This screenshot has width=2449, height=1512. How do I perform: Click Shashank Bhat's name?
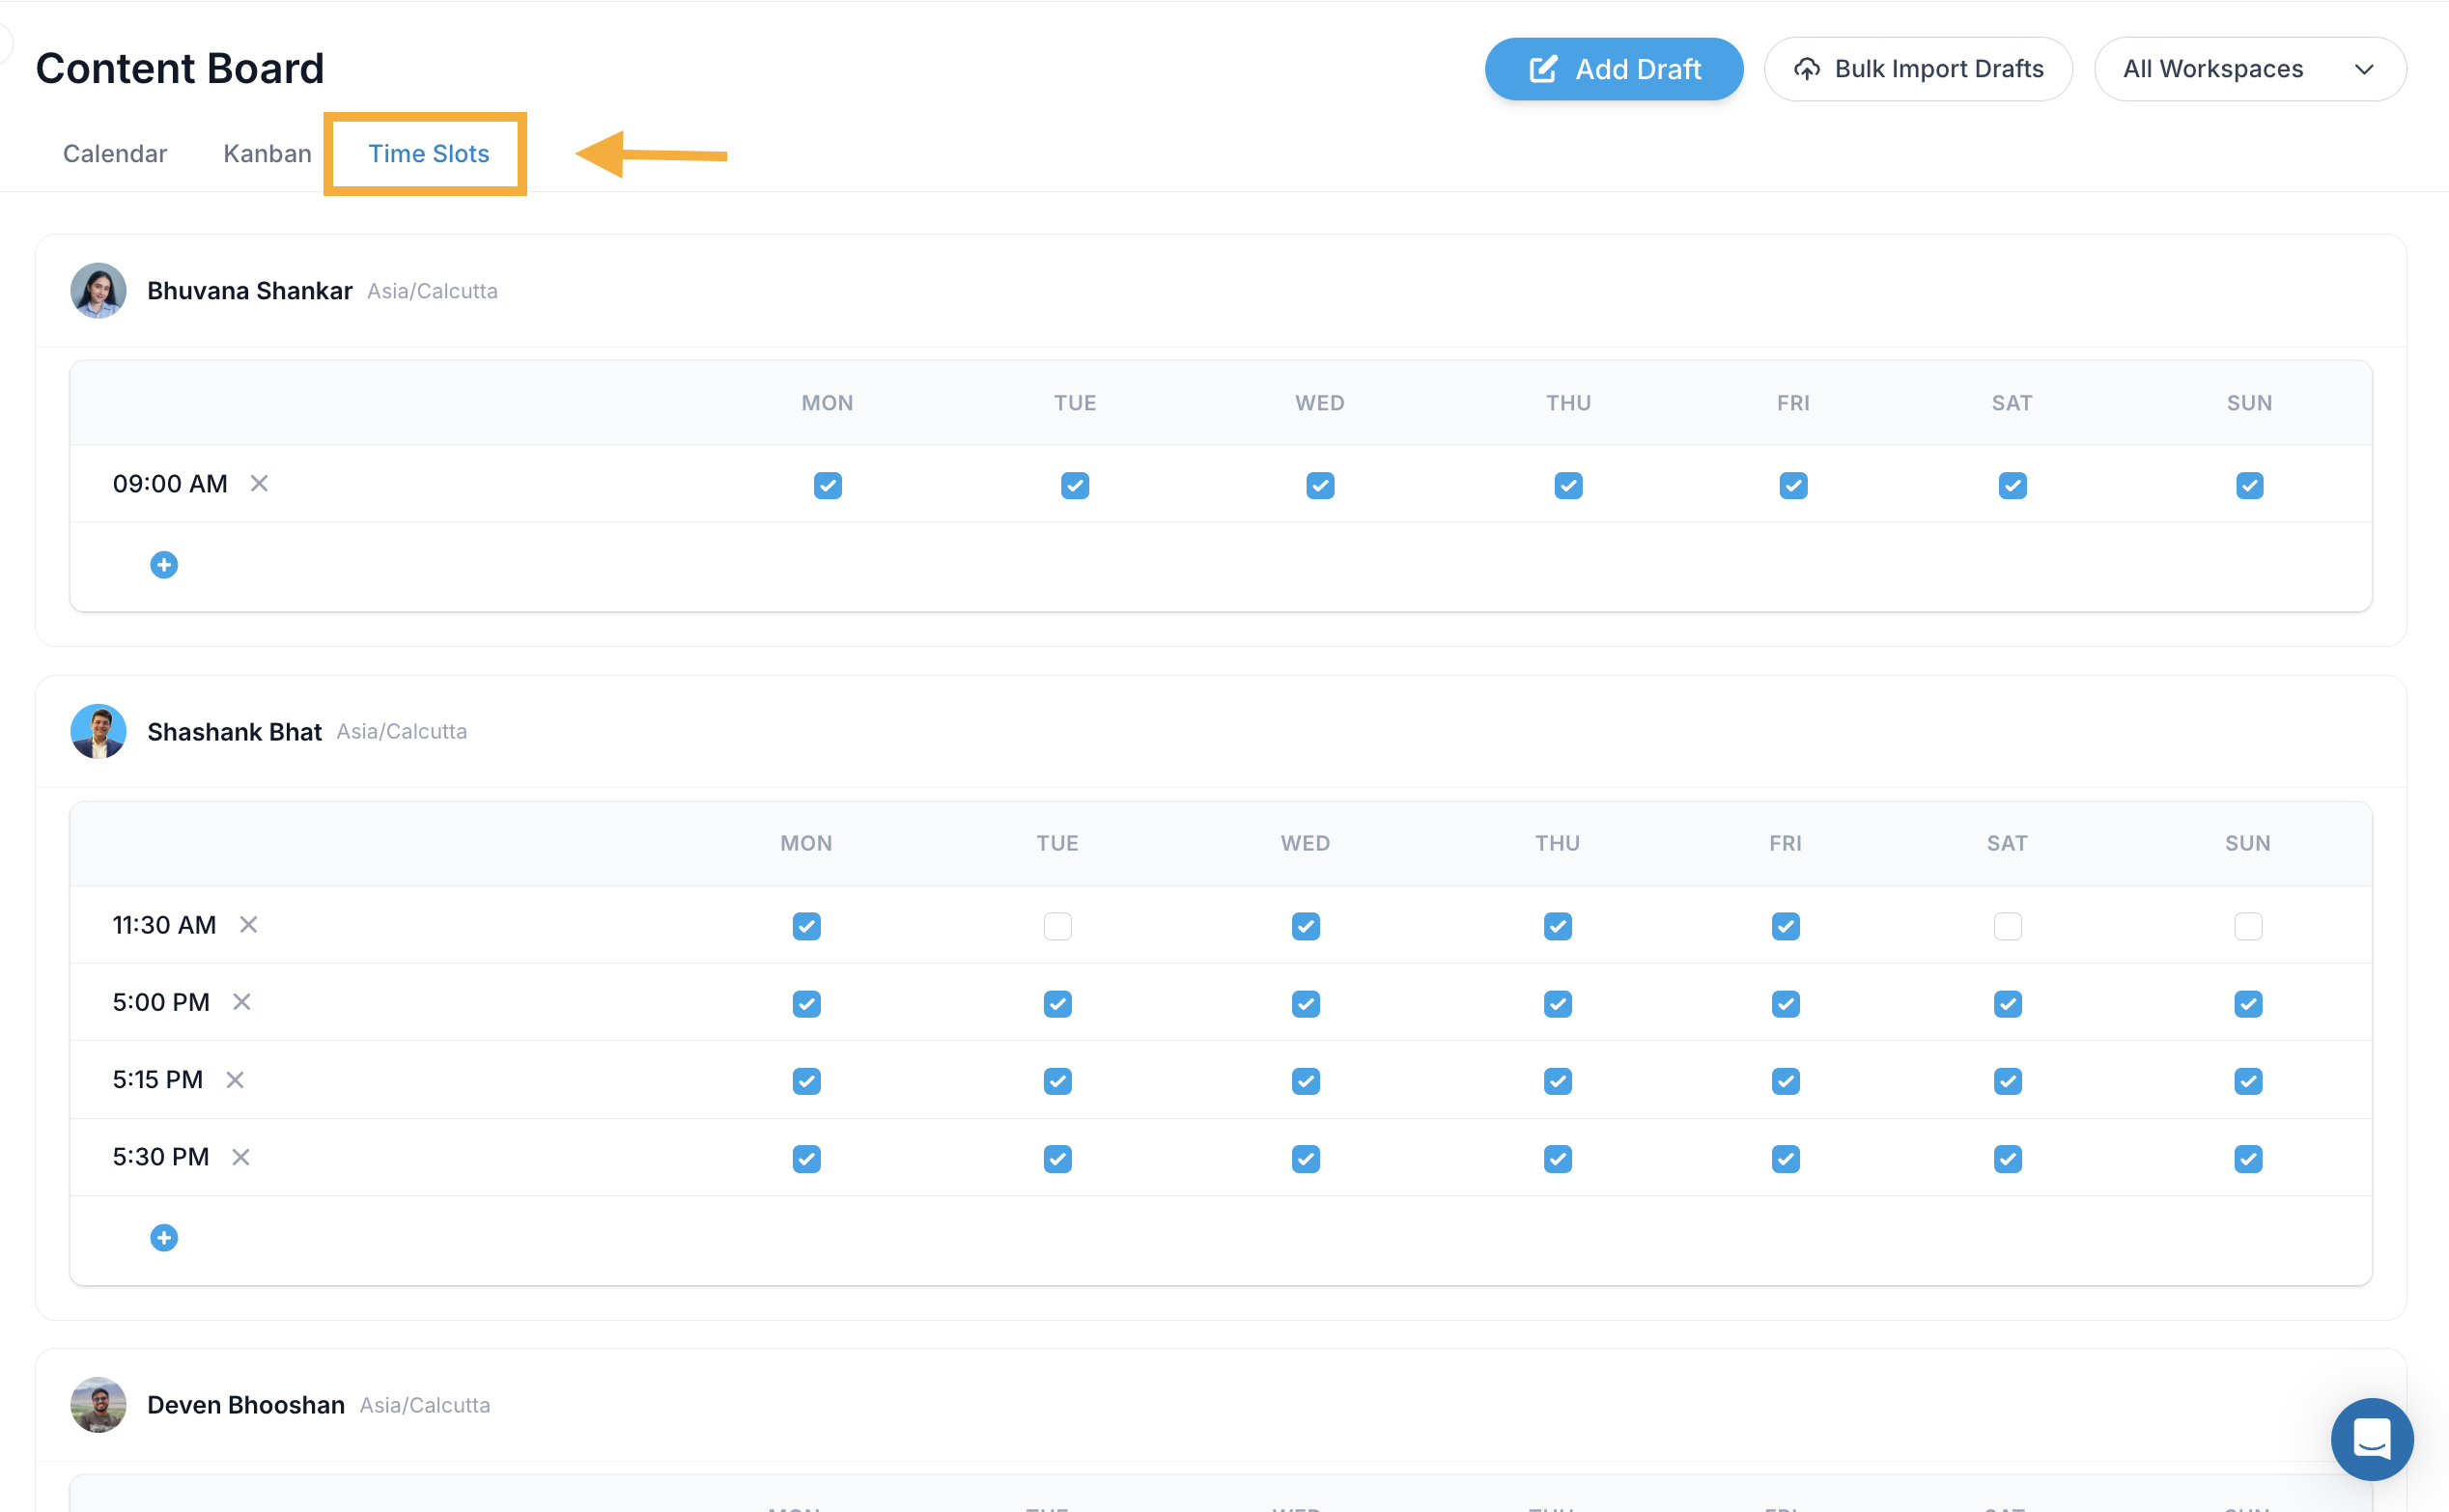[235, 732]
